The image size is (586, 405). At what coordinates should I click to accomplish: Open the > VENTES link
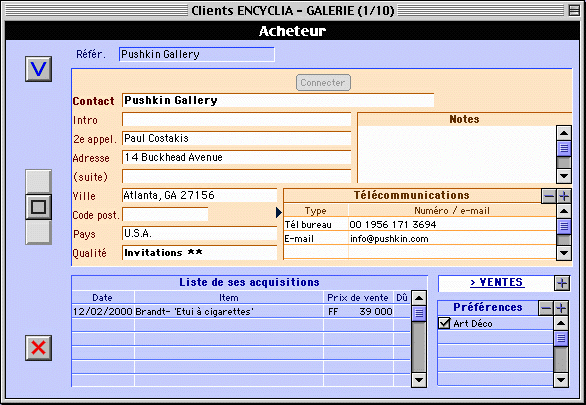(x=497, y=282)
